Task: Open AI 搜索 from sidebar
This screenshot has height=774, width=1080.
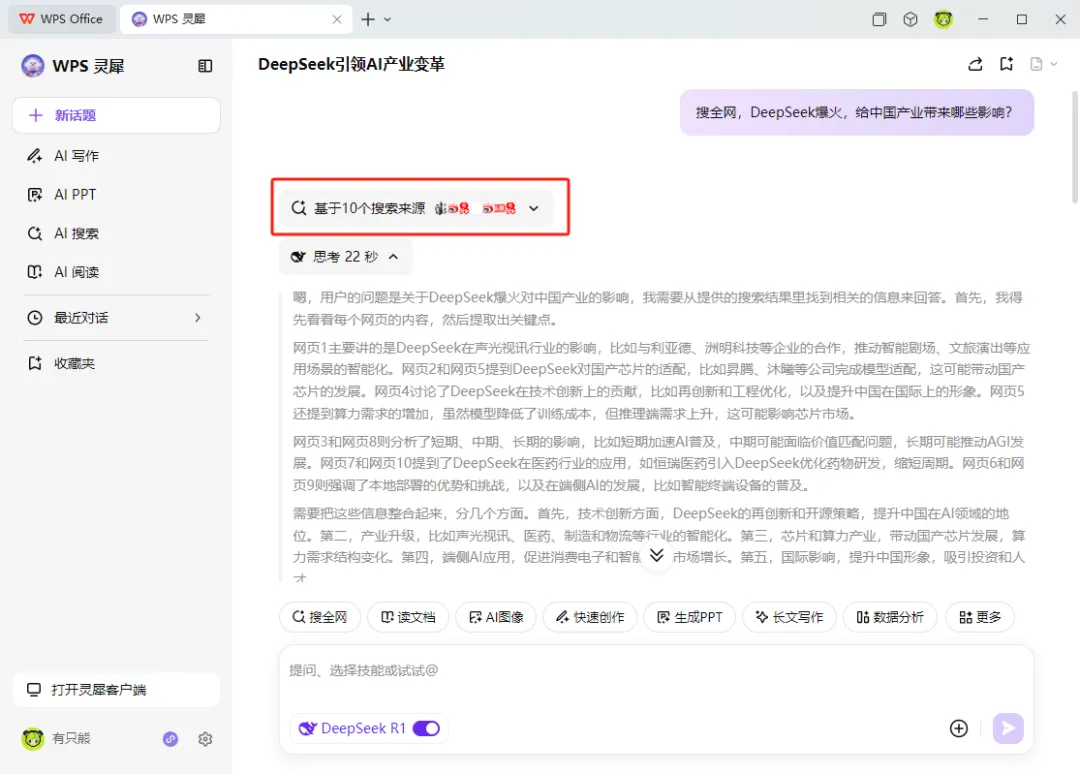Action: [x=76, y=233]
